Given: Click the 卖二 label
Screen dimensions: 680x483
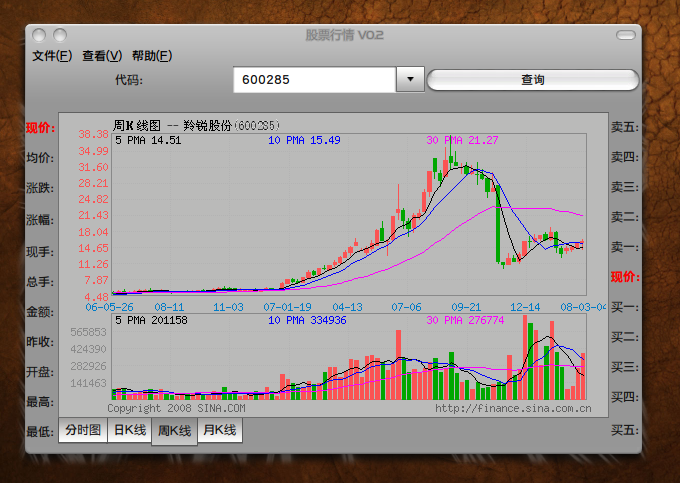Looking at the screenshot, I should 625,217.
